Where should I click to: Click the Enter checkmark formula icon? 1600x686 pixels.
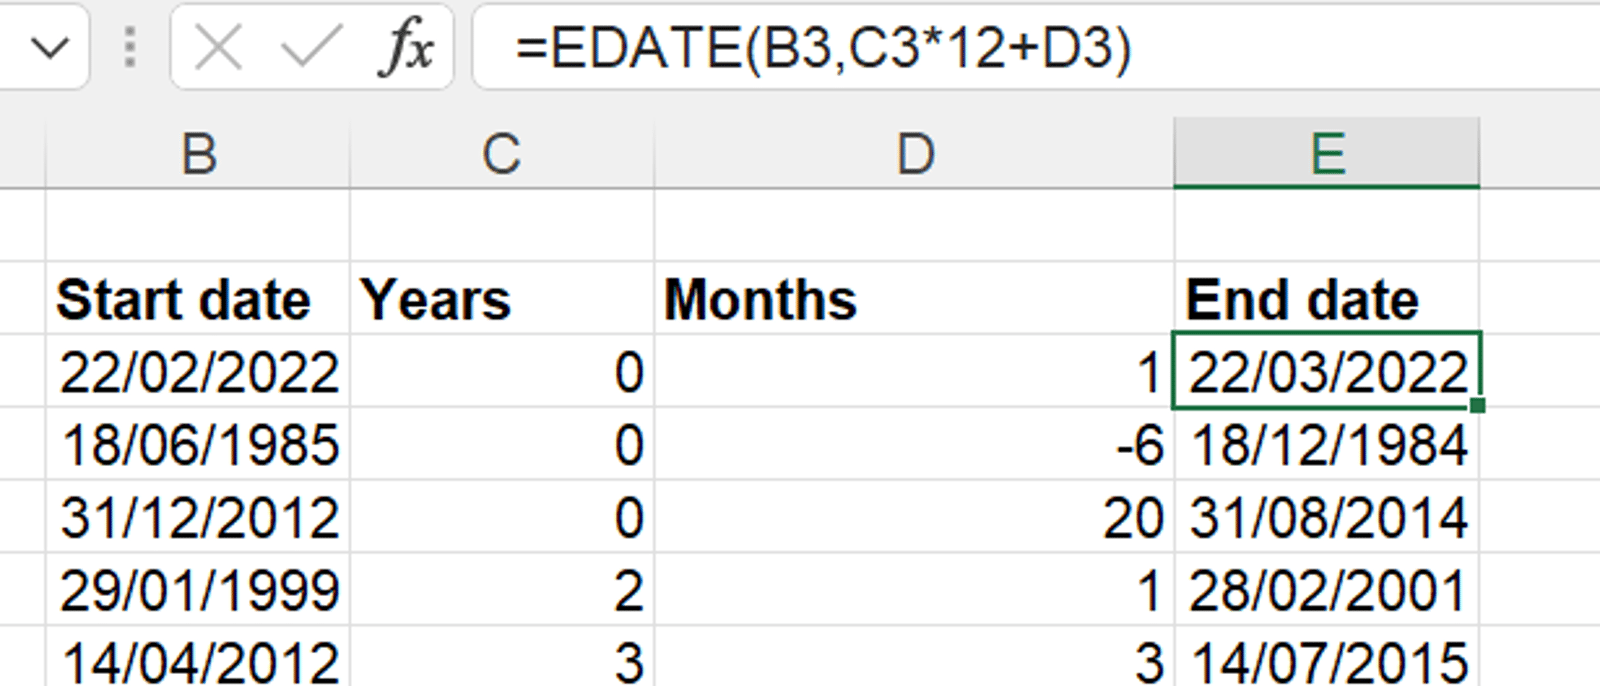[x=311, y=47]
